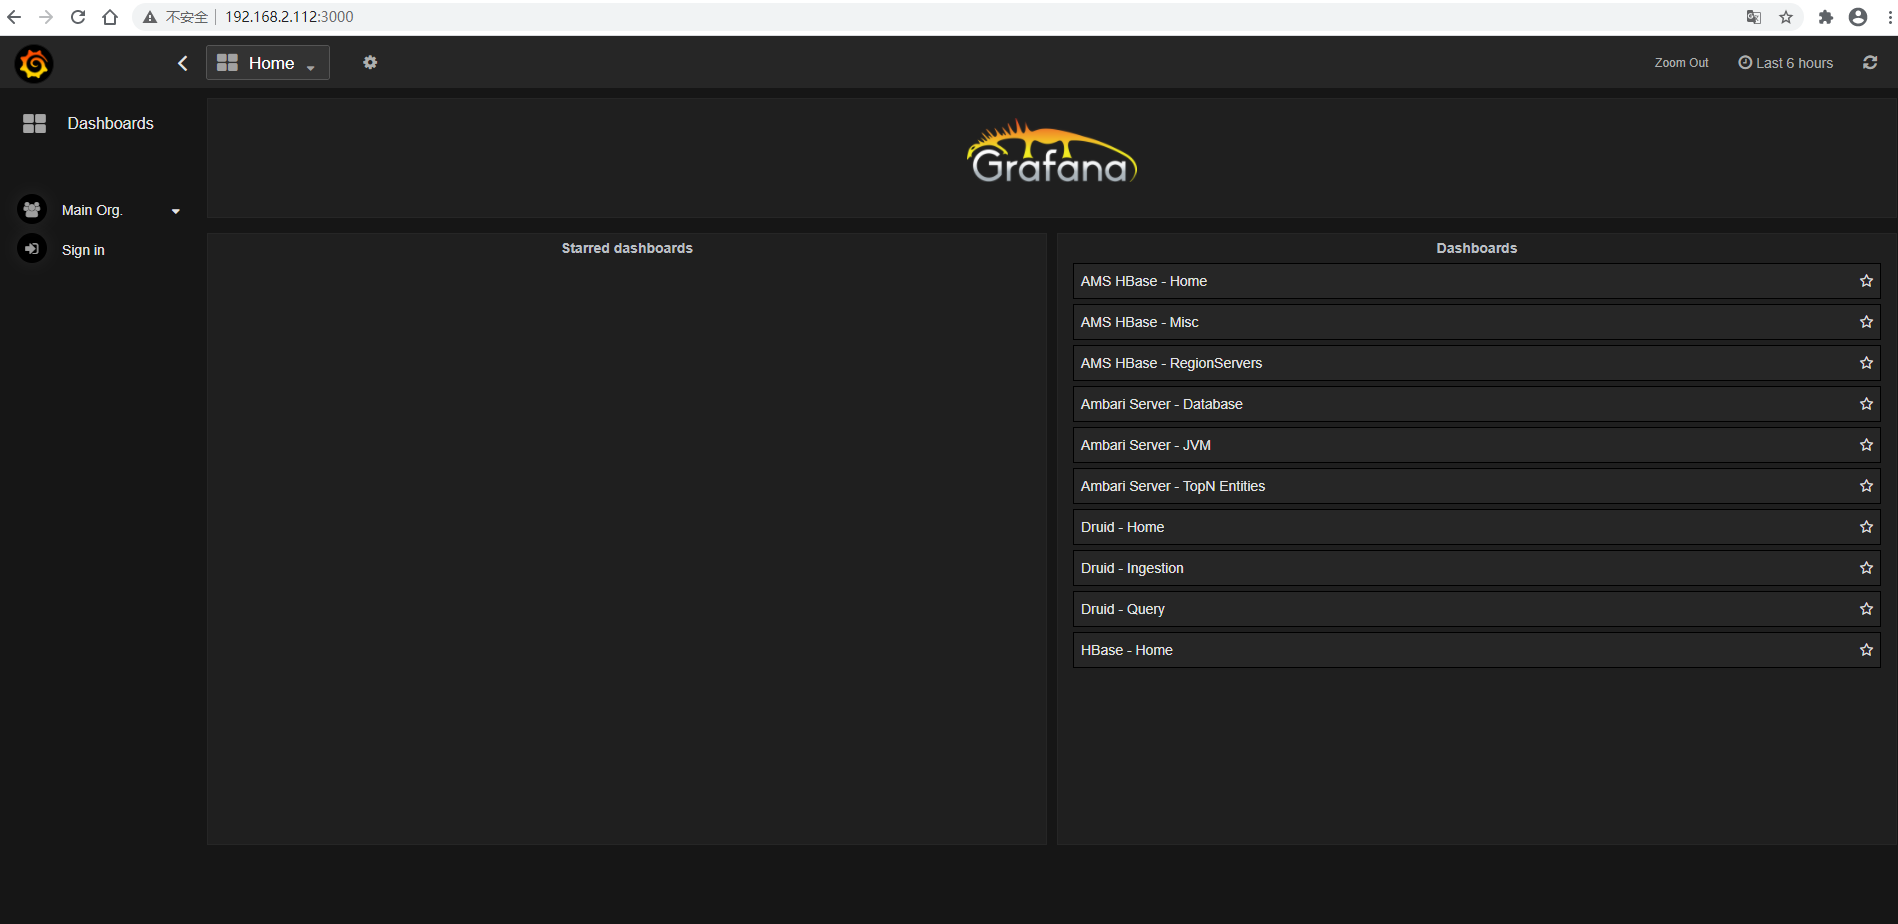The width and height of the screenshot is (1898, 924).
Task: Open the Druid - Ingestion dashboard
Action: coord(1476,568)
